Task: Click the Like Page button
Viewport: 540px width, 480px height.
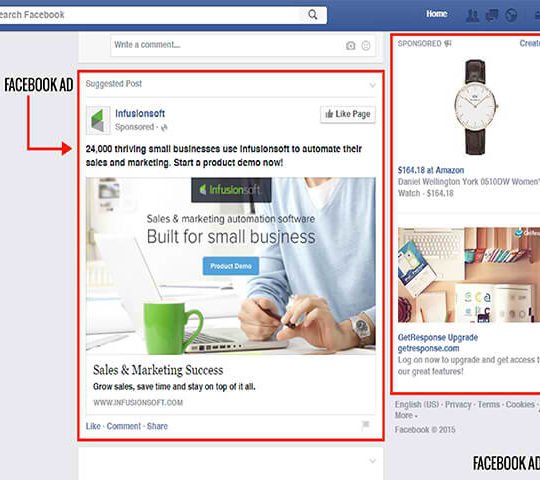Action: point(348,114)
